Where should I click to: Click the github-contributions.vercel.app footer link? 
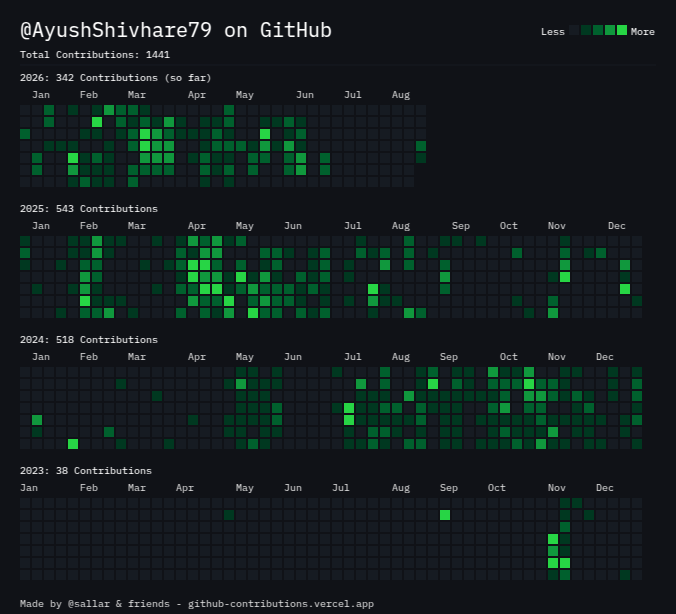[281, 604]
